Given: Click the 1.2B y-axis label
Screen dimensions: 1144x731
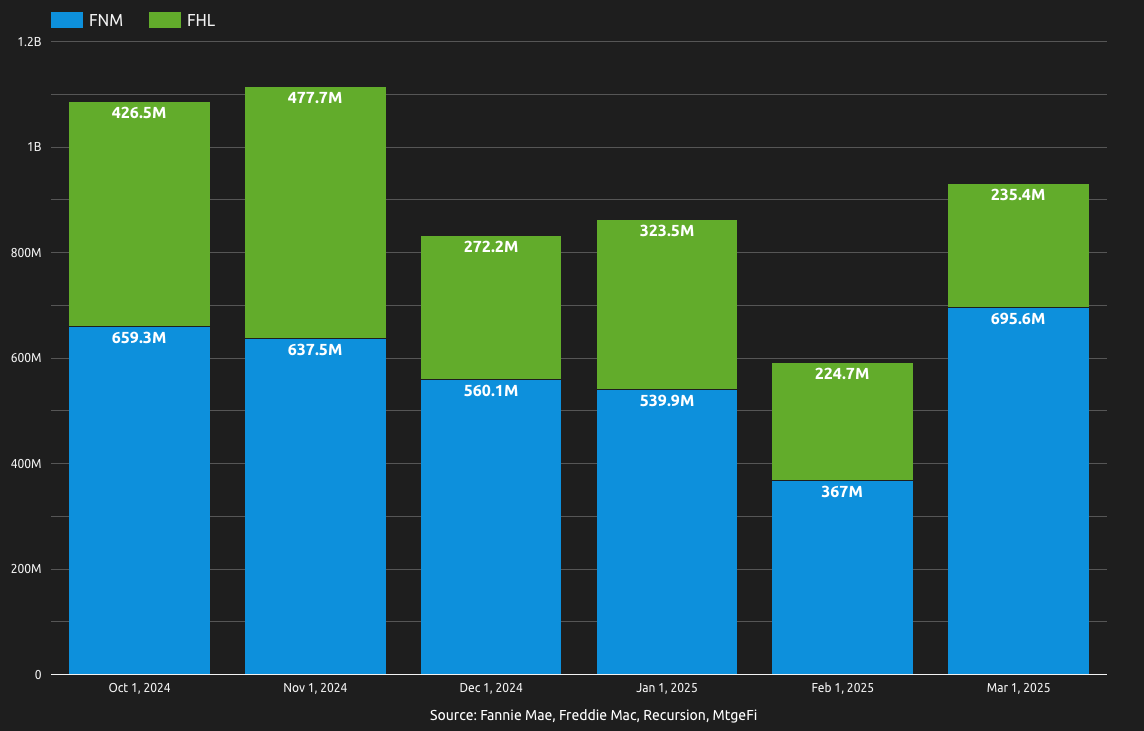Looking at the screenshot, I should (x=29, y=42).
